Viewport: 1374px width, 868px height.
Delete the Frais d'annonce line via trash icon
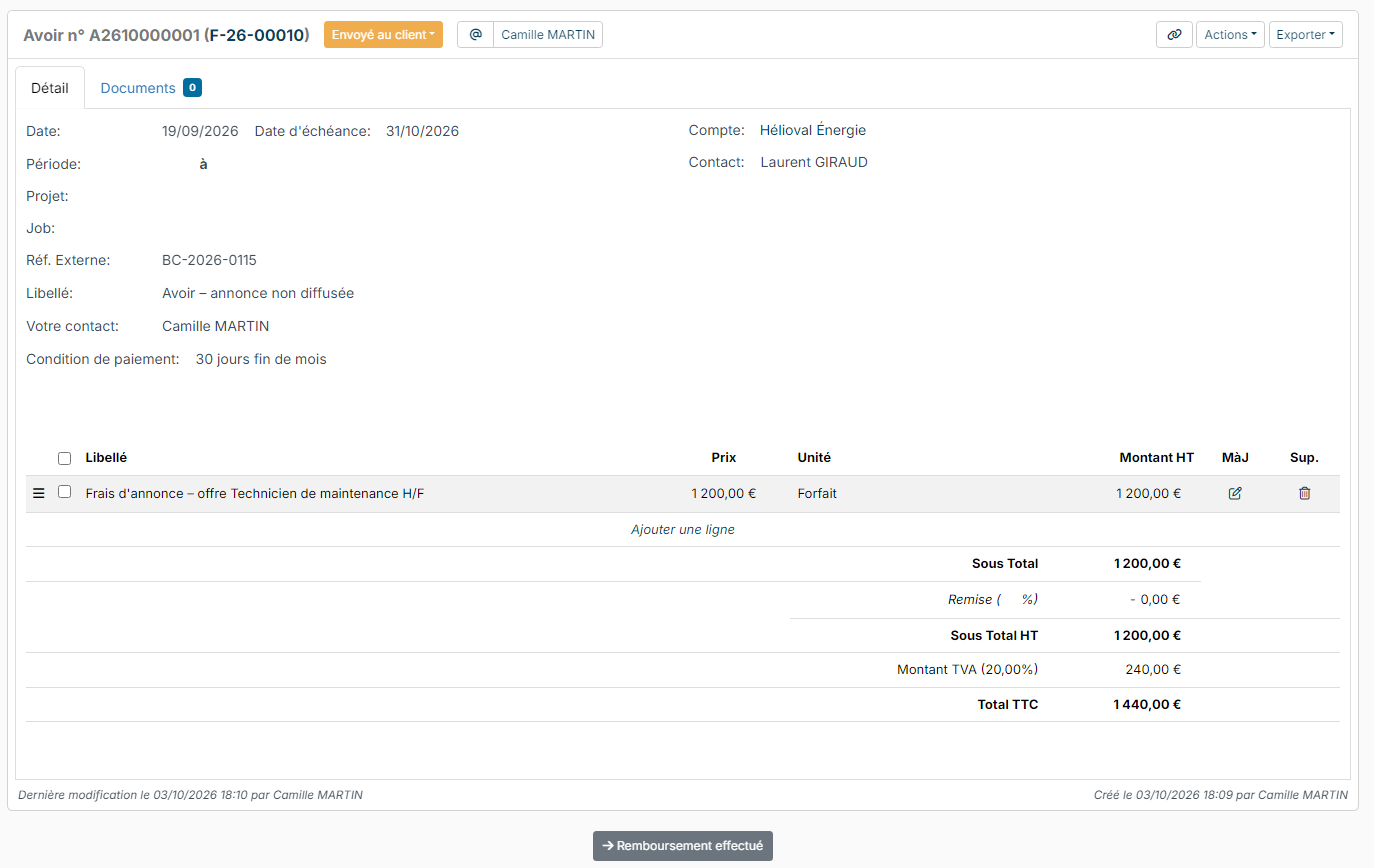[1304, 493]
